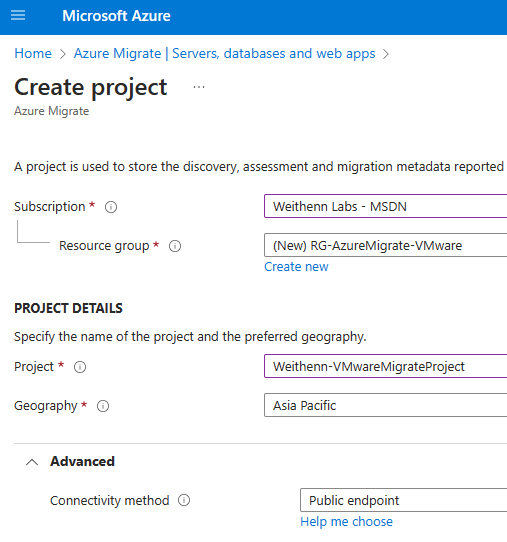Image resolution: width=507 pixels, height=542 pixels.
Task: Collapse the Advanced section chevron
Action: click(x=32, y=462)
